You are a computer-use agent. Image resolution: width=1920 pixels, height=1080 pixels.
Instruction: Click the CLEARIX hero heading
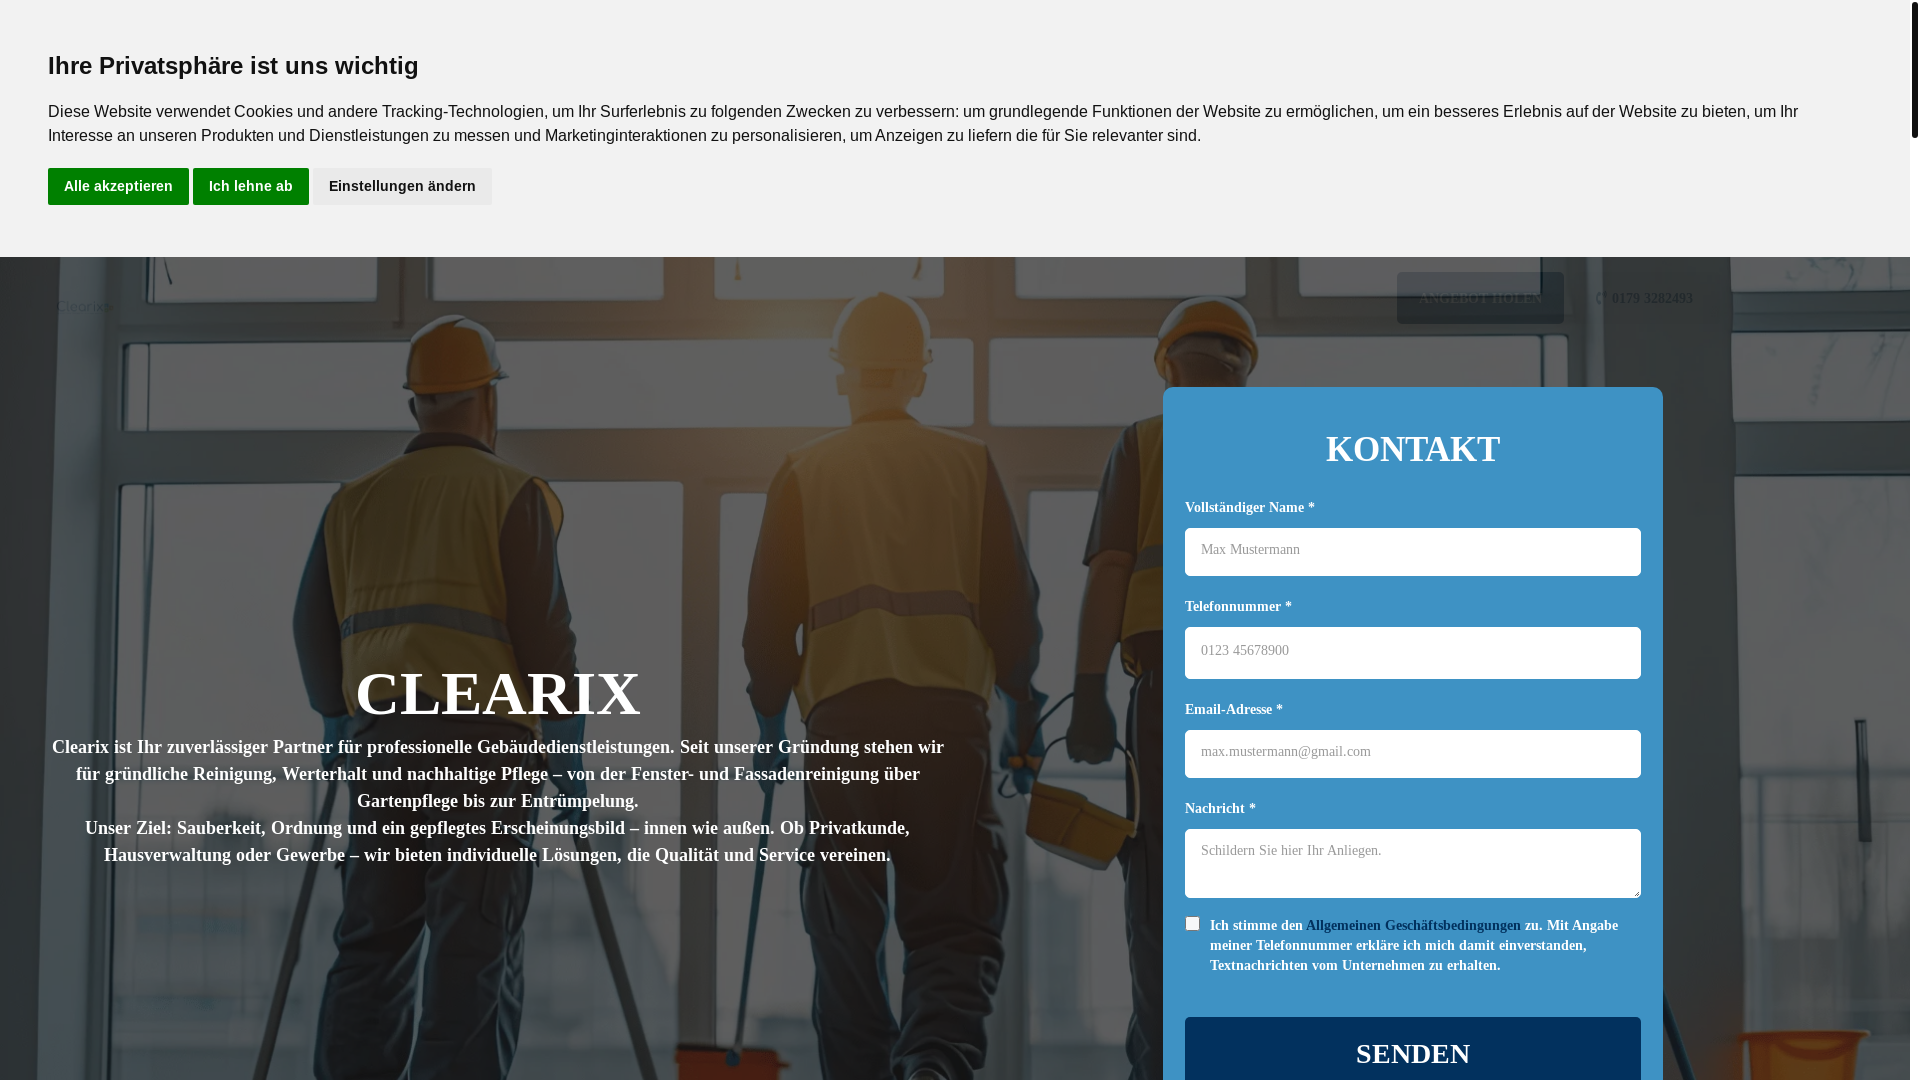click(498, 693)
